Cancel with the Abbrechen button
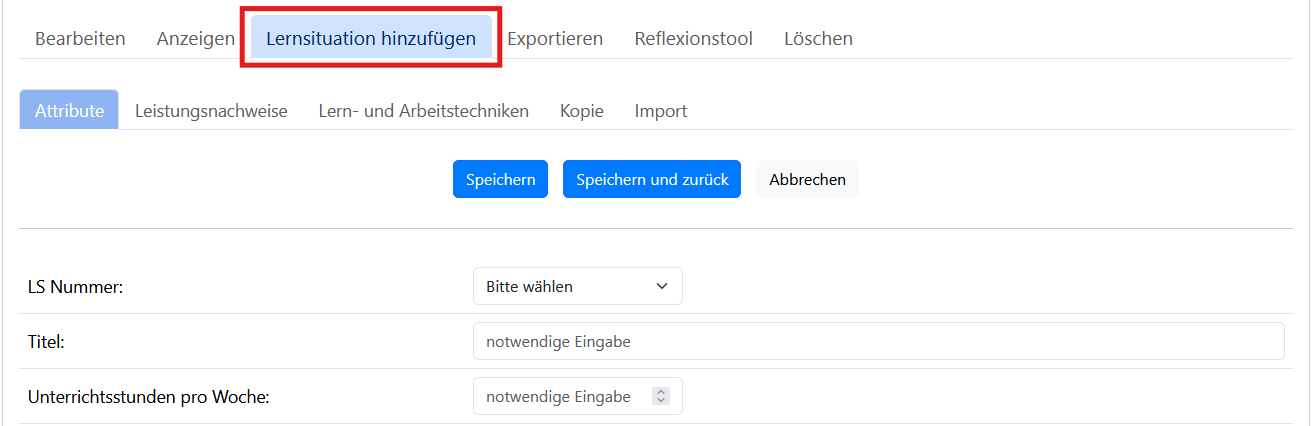Viewport: 1312px width, 426px height. coord(807,179)
